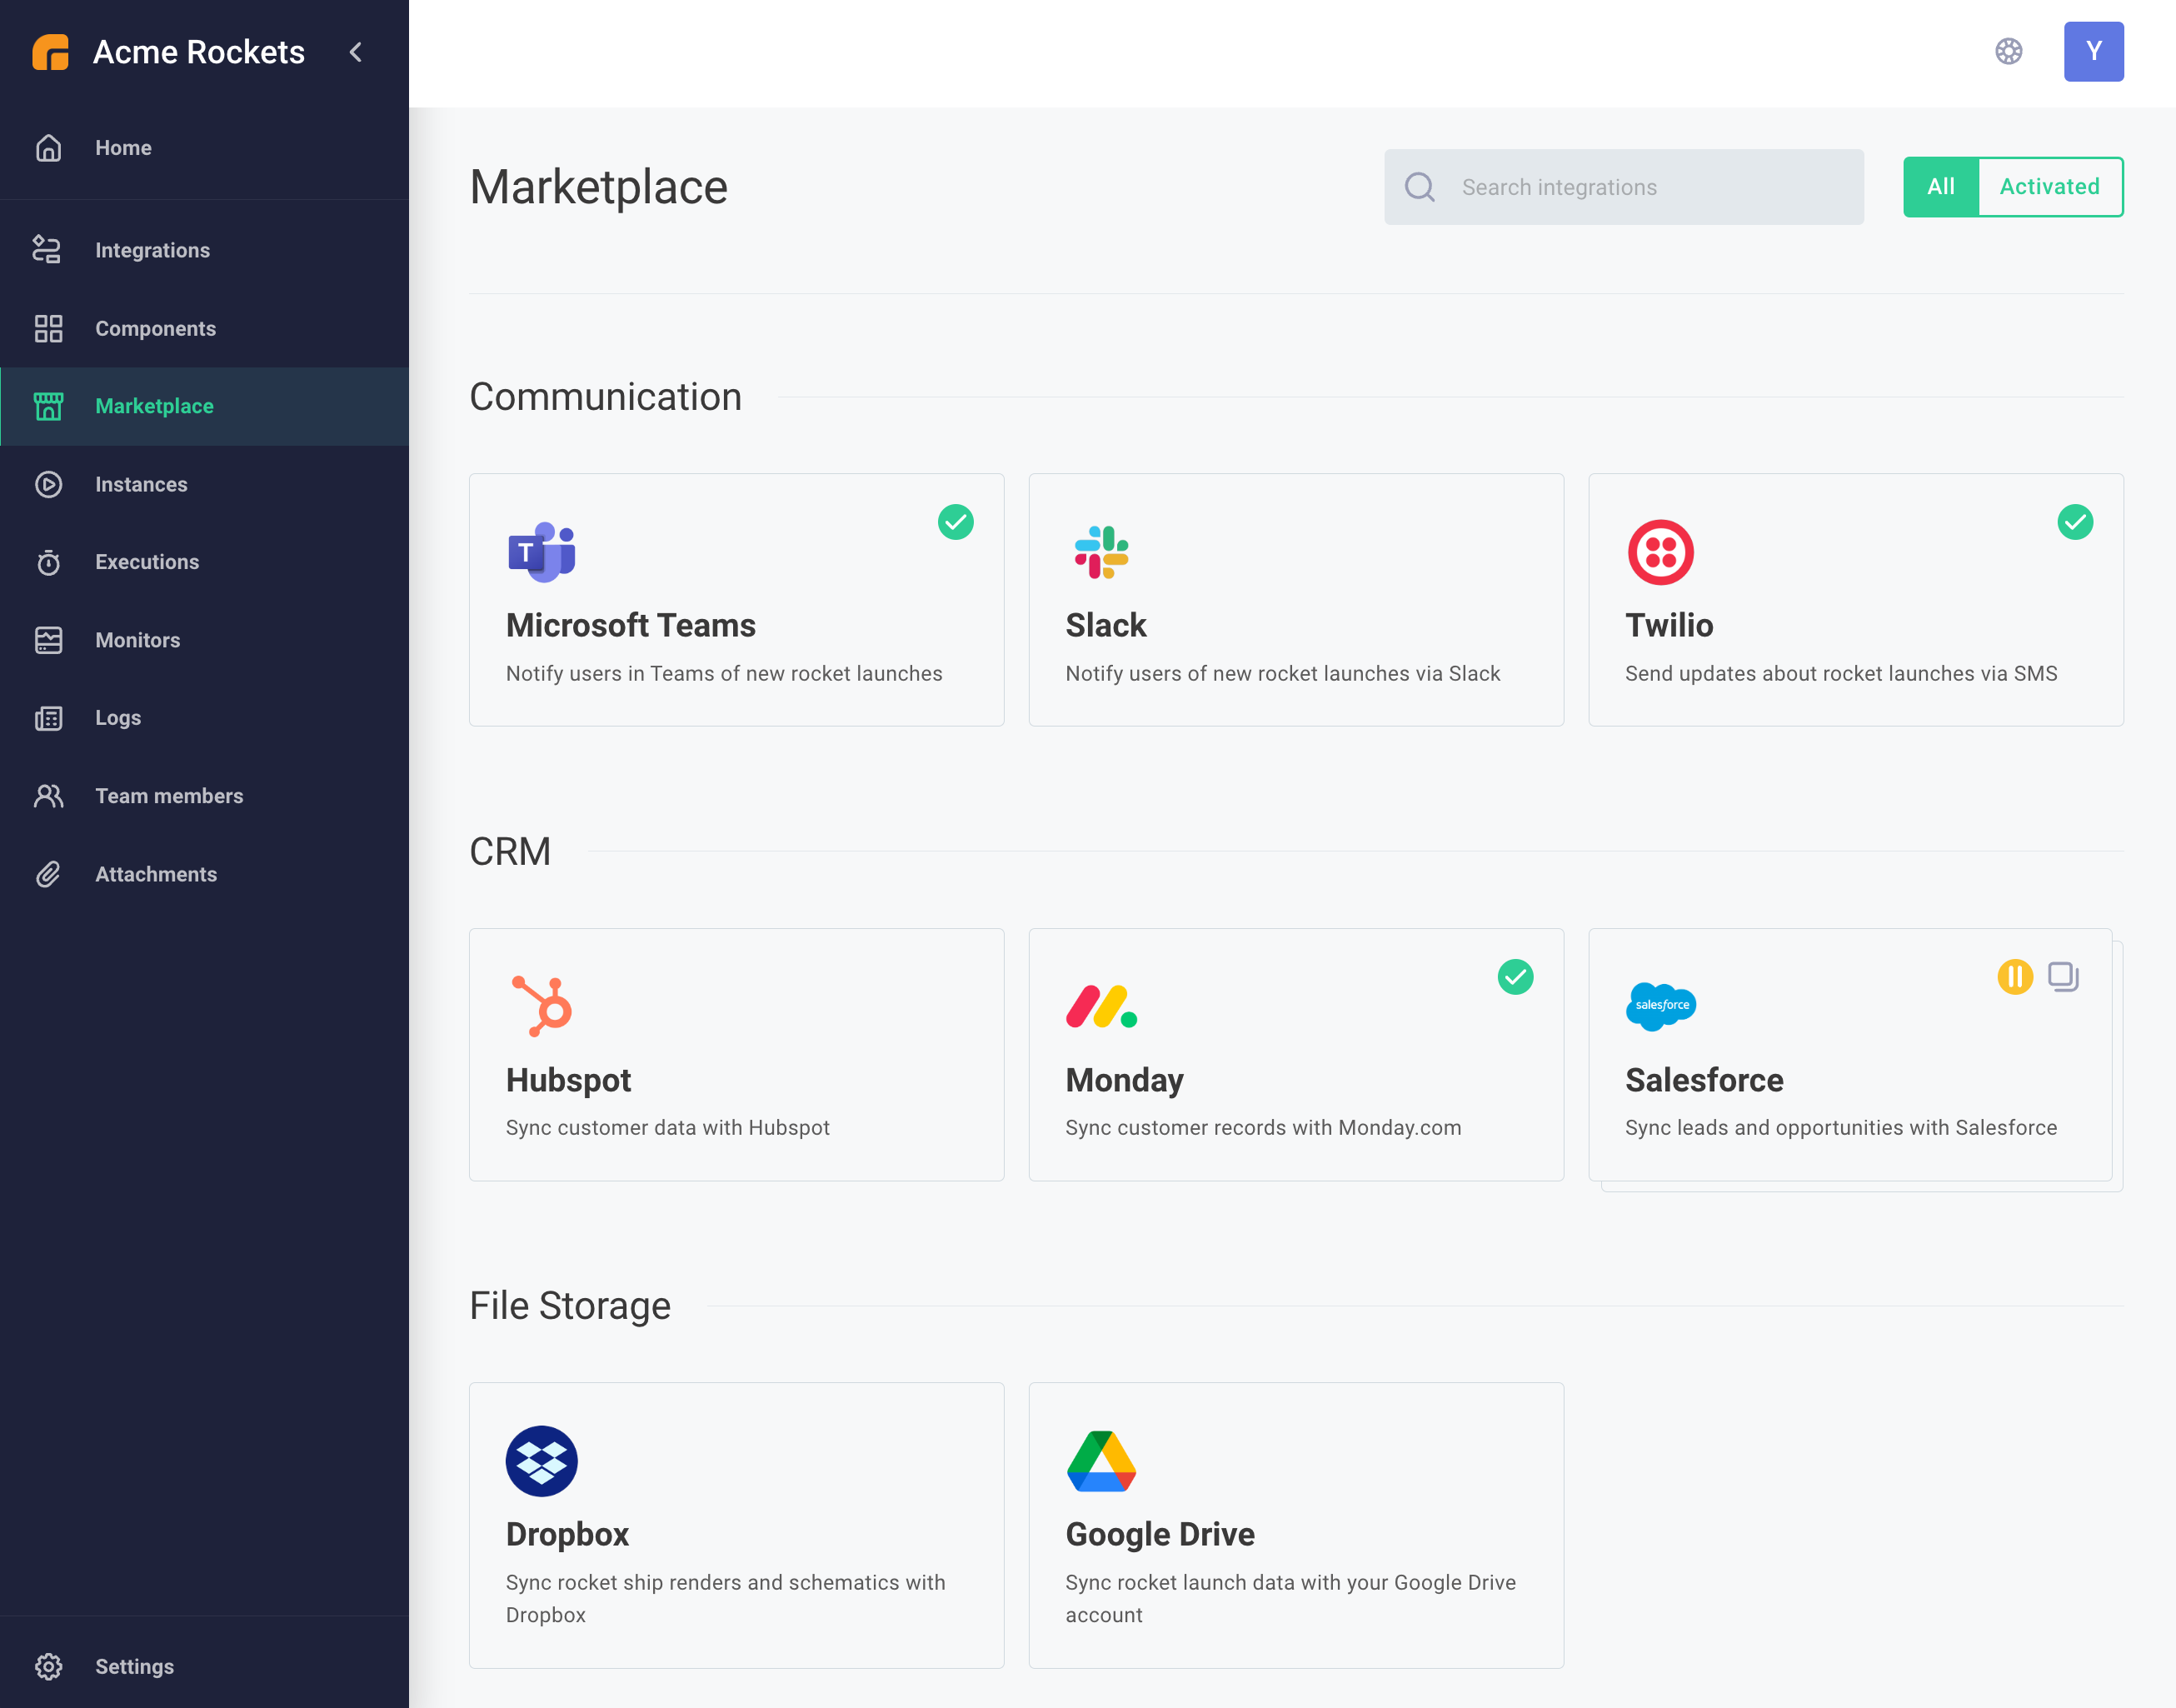Open Attachments via the paperclip icon
Screen dimensions: 2176x1708
(48, 874)
